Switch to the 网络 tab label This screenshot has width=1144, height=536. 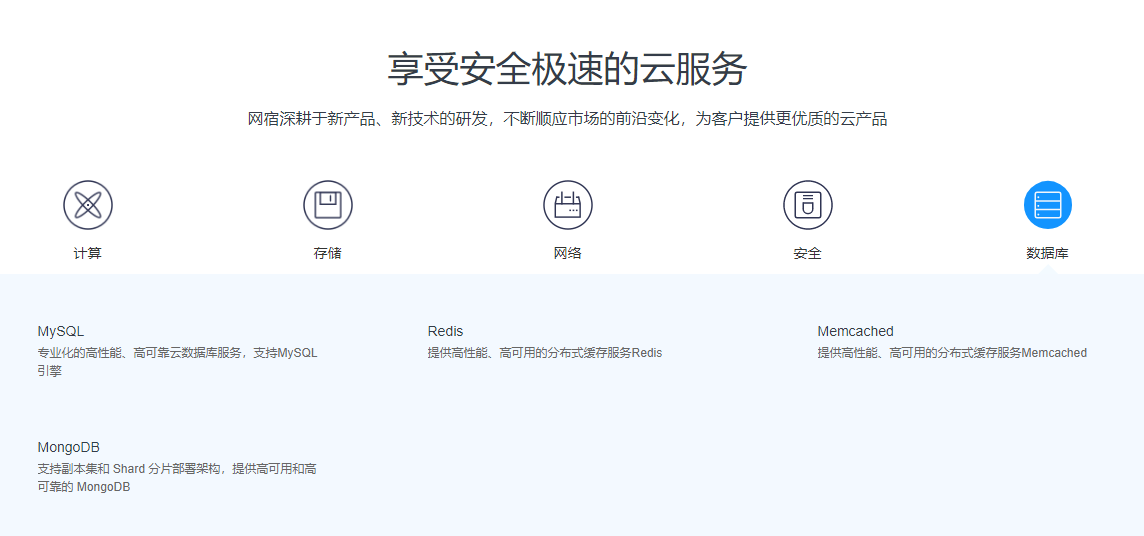(x=568, y=254)
